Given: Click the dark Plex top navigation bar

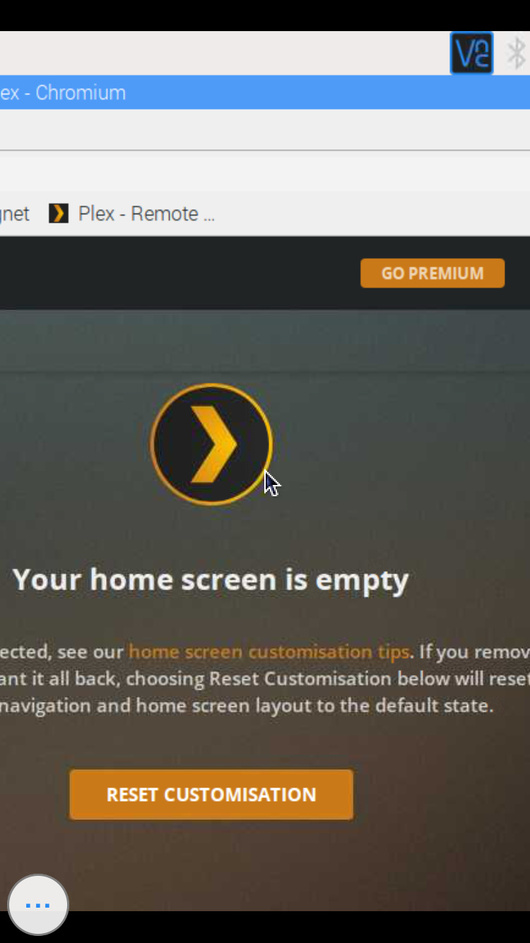Looking at the screenshot, I should 180,273.
